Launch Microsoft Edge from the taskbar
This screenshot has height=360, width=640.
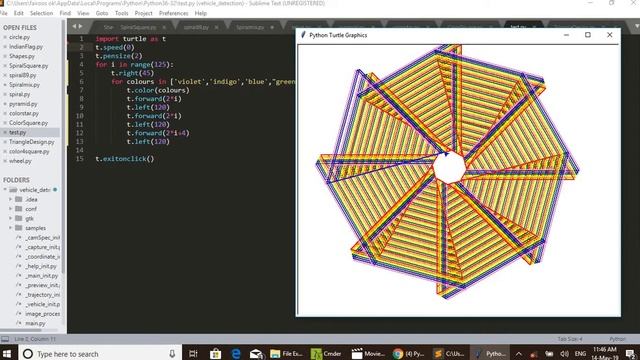[236, 353]
